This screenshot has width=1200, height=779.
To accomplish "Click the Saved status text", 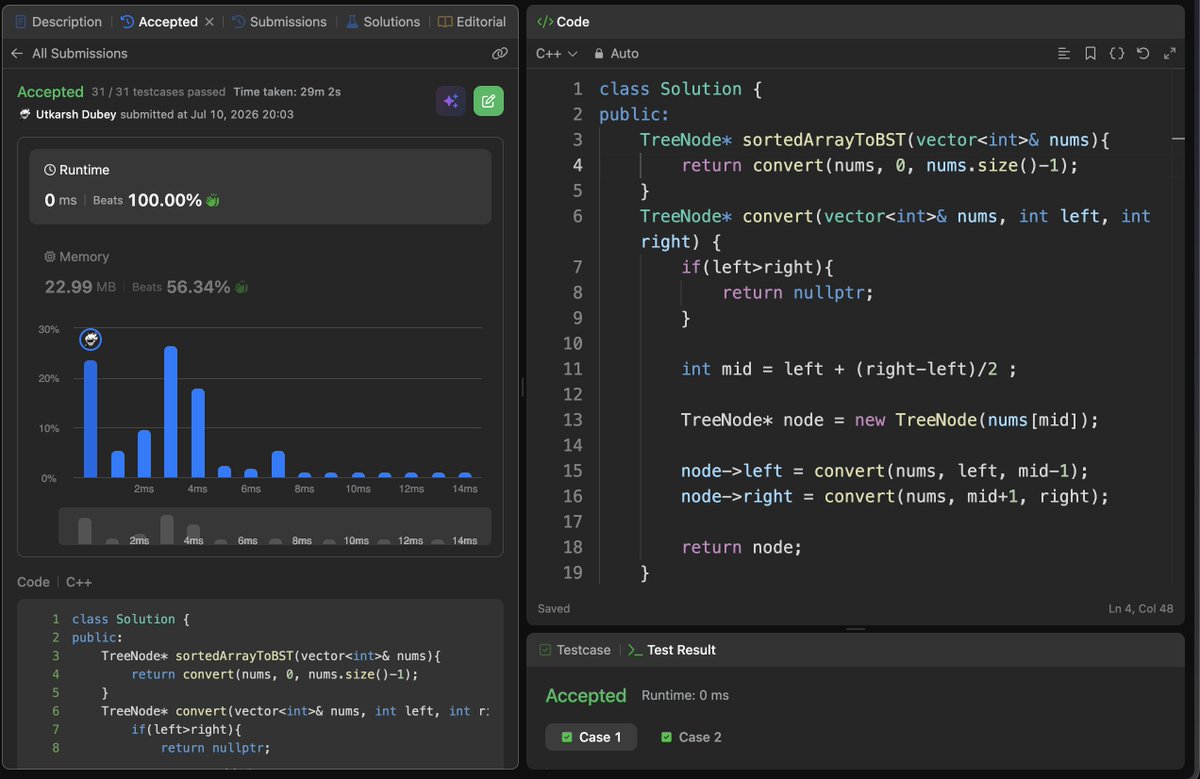I will pyautogui.click(x=554, y=608).
